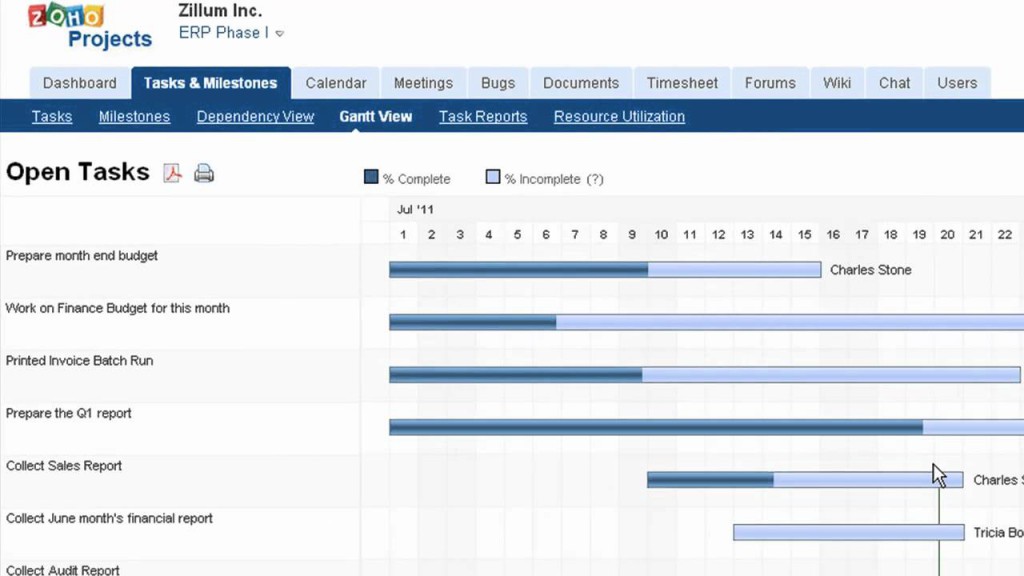Select task 'Printed Invoice Batch Run'
This screenshot has height=576, width=1024.
click(79, 360)
